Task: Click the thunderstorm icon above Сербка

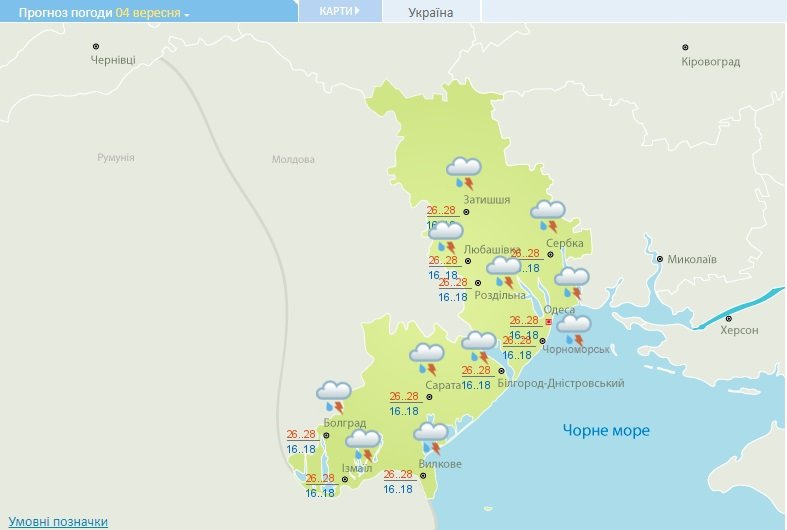Action: point(548,216)
